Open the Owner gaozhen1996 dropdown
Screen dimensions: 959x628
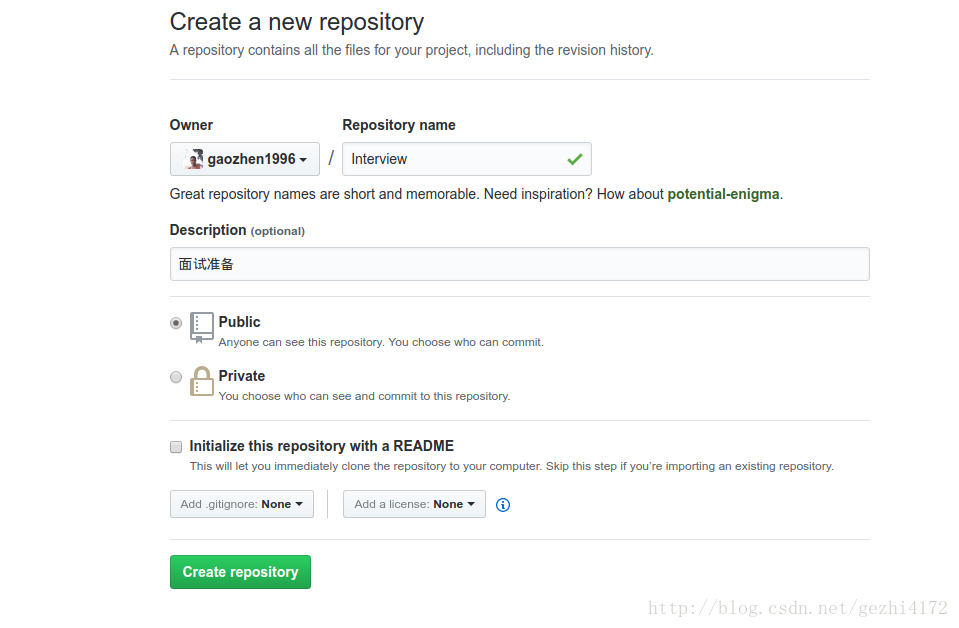coord(245,159)
